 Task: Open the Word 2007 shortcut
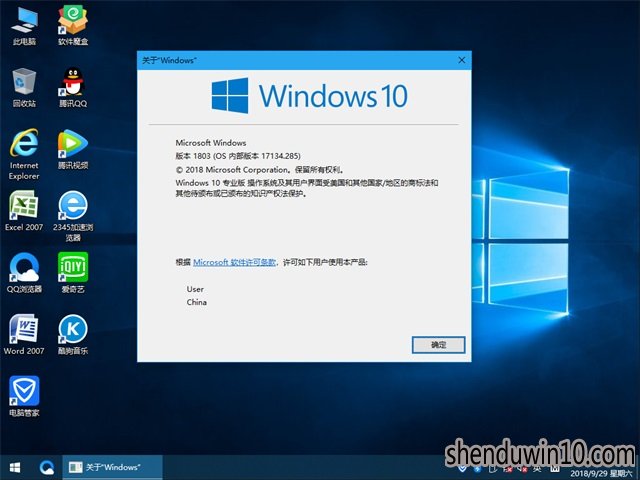[24, 335]
